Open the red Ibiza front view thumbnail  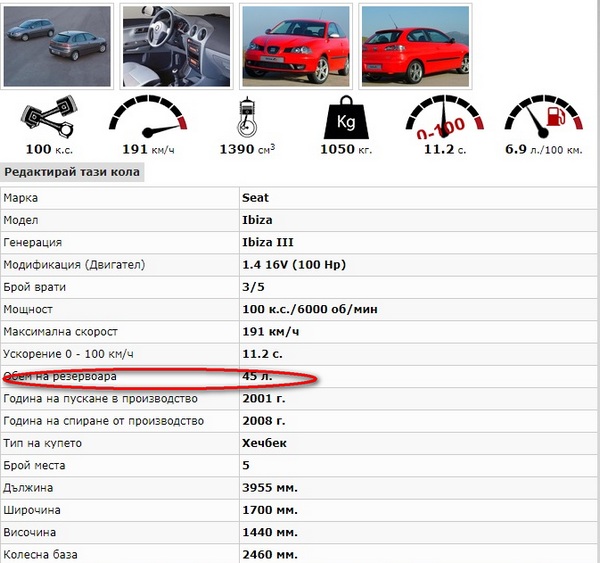pyautogui.click(x=296, y=46)
